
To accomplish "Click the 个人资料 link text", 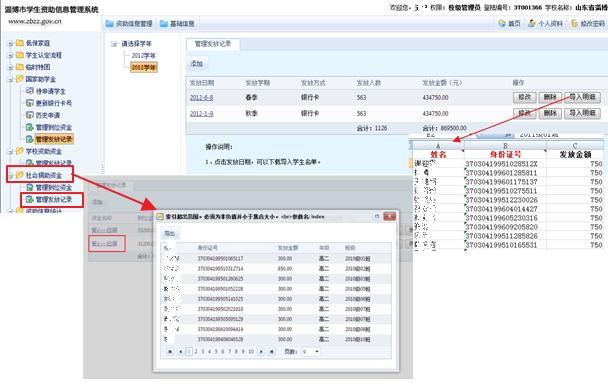I will [x=550, y=24].
